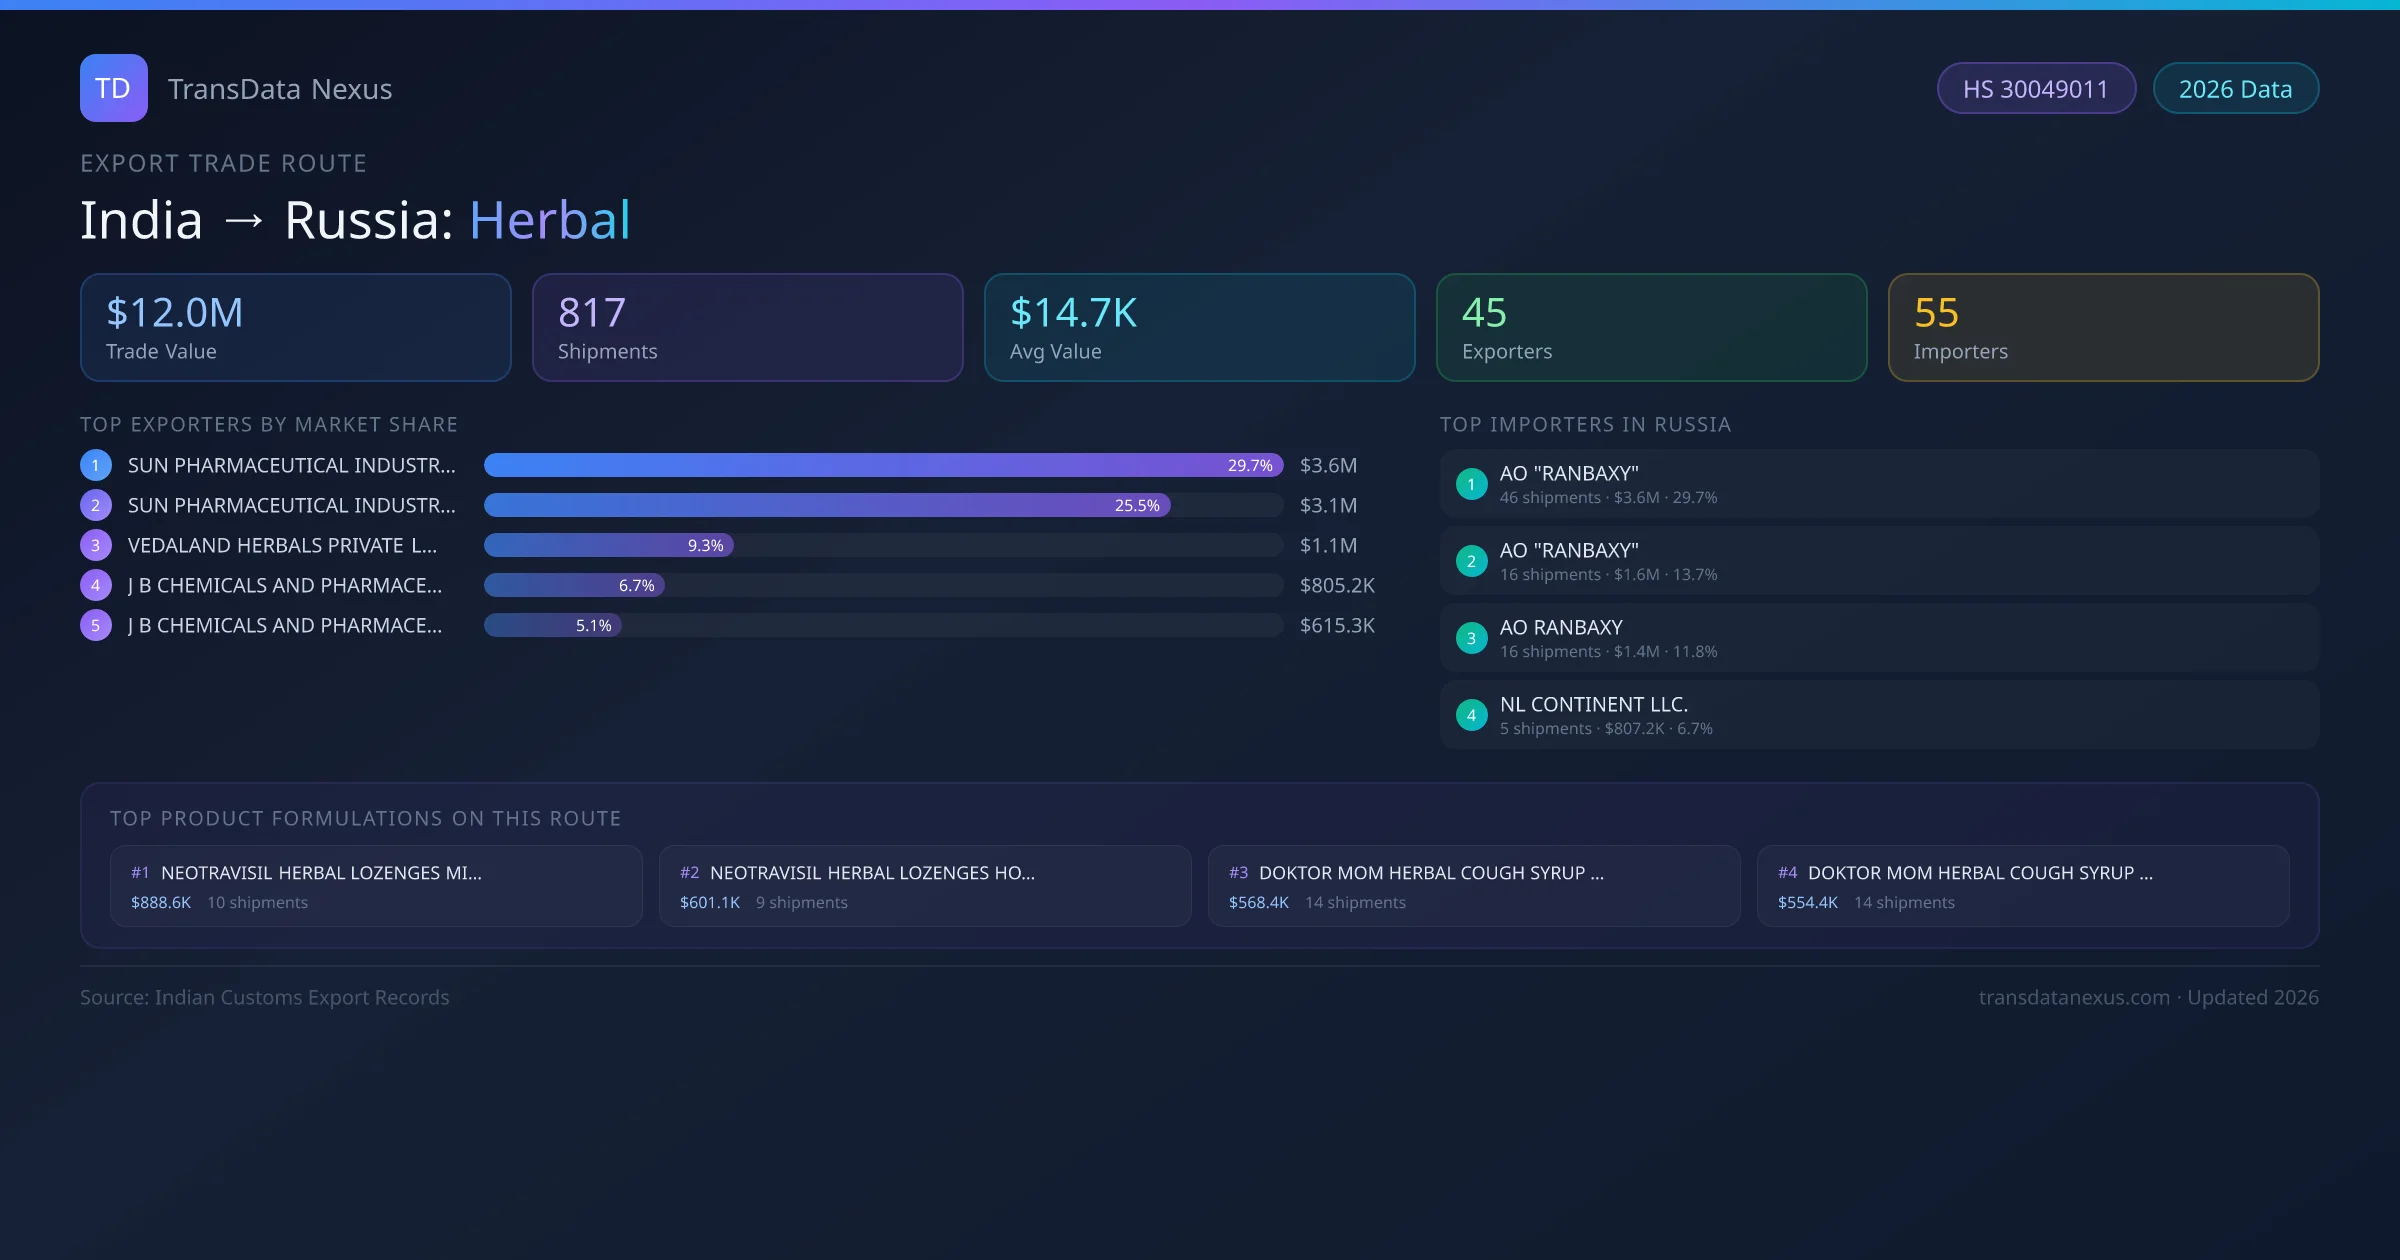
Task: Click exporter rank 2 circle badge
Action: pos(95,505)
